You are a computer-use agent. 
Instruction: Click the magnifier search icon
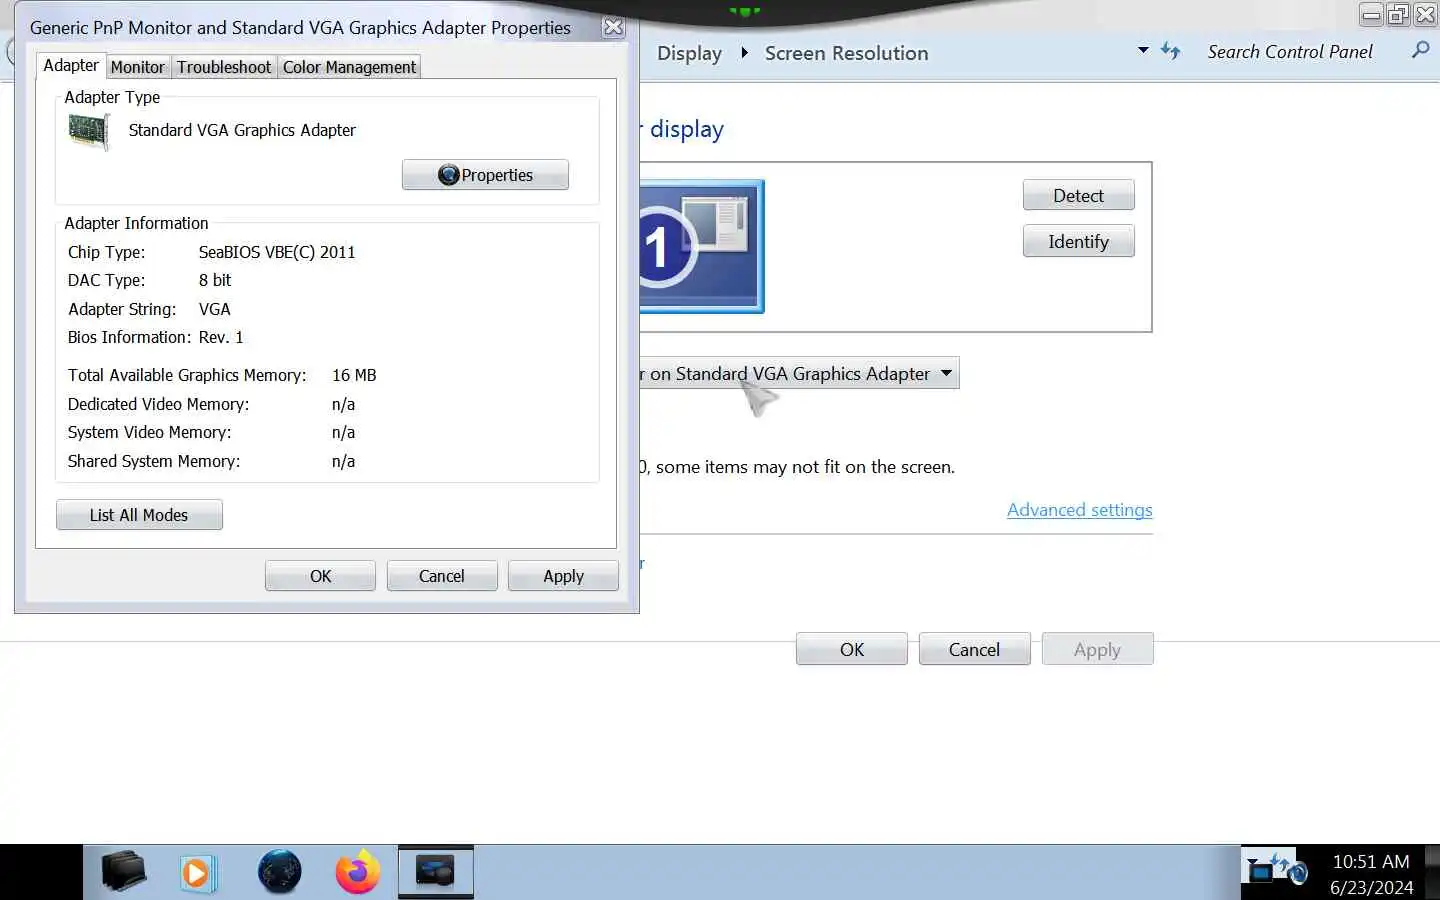pyautogui.click(x=1420, y=50)
